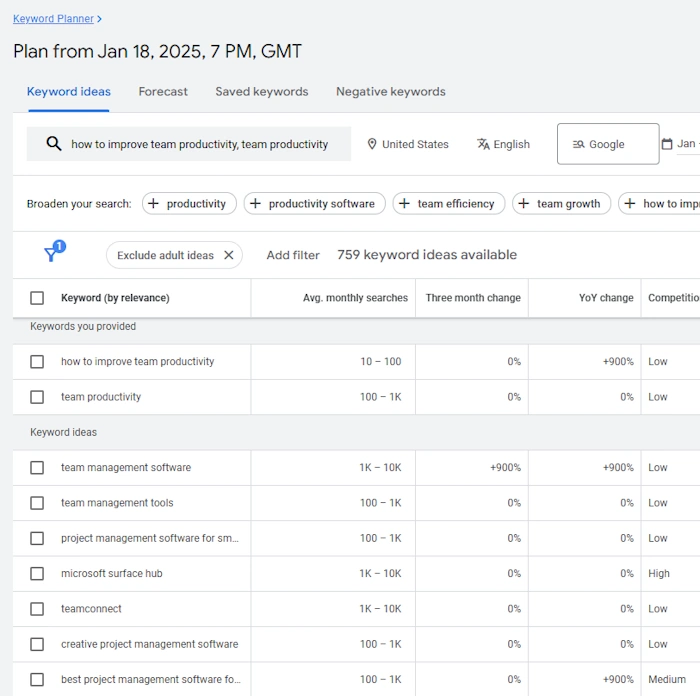Add 'team efficiency' to broaden search
Viewport: 700px width, 696px height.
point(449,204)
